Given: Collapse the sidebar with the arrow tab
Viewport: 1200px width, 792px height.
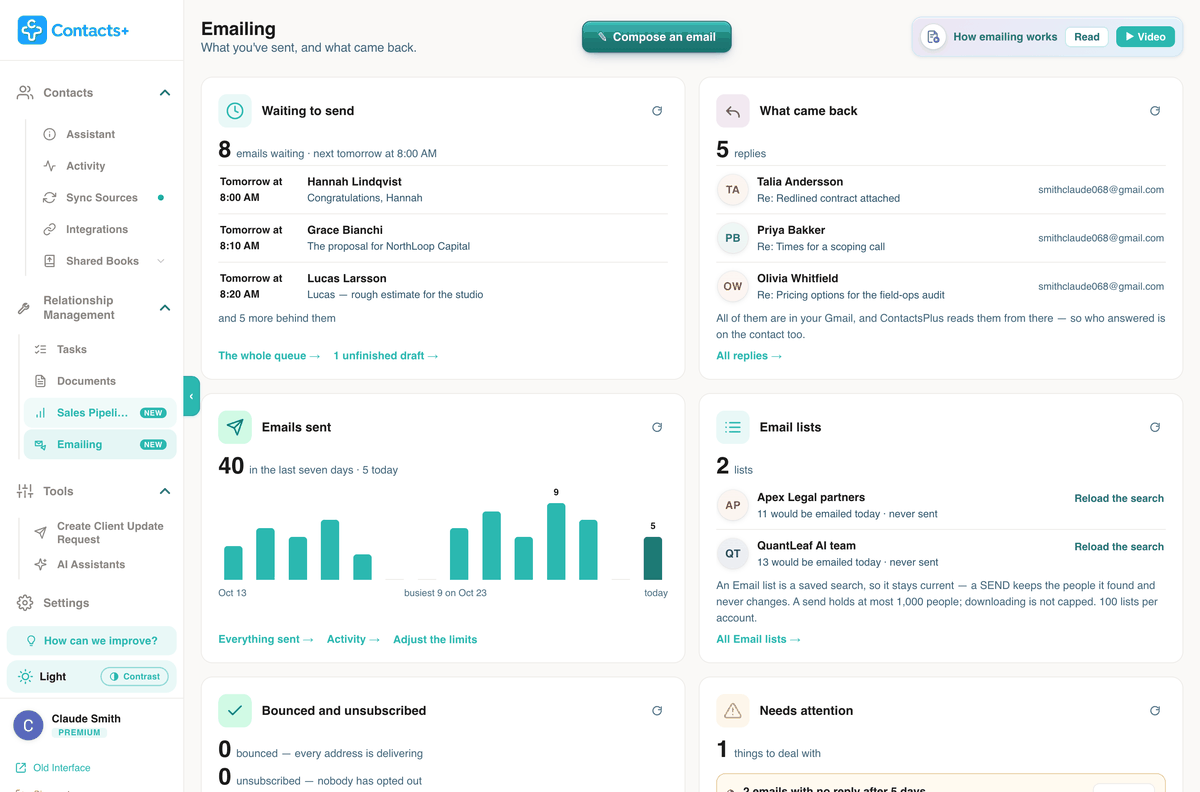Looking at the screenshot, I should pos(191,396).
